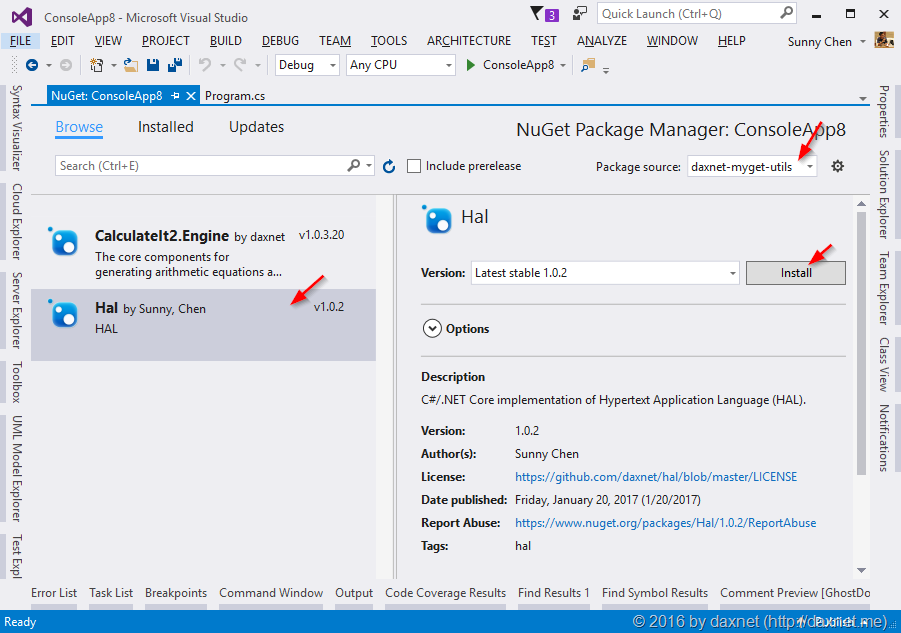Open the send feedback icon

580,14
